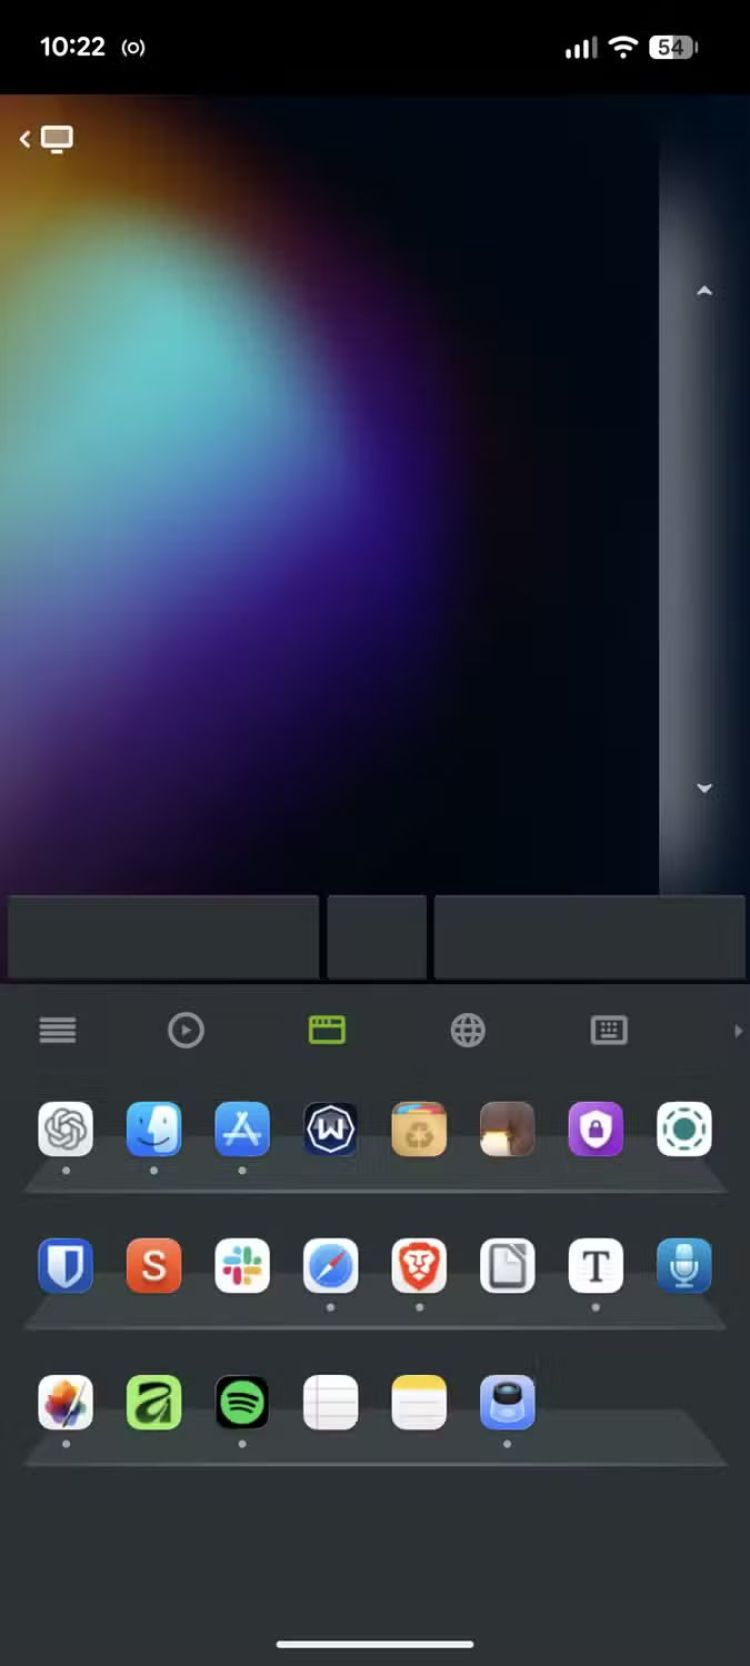The height and width of the screenshot is (1666, 750).
Task: Switch to the media playback tab
Action: coord(186,1030)
